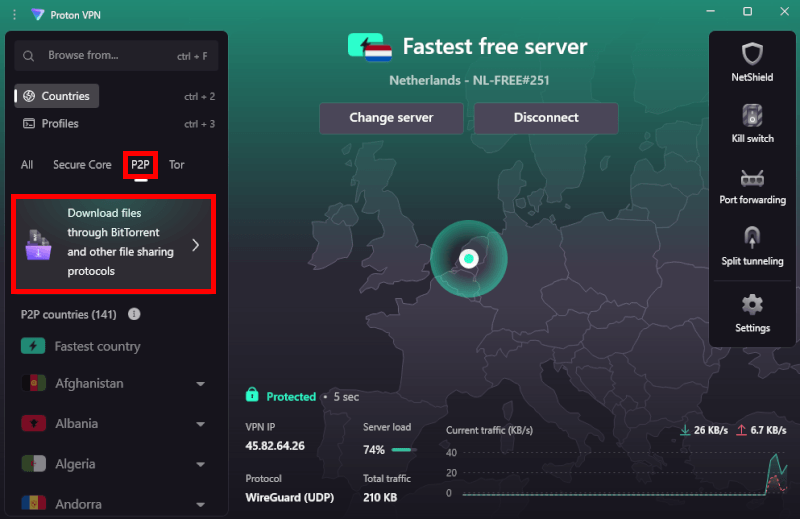
Task: Click the Albania flag icon
Action: 34,423
